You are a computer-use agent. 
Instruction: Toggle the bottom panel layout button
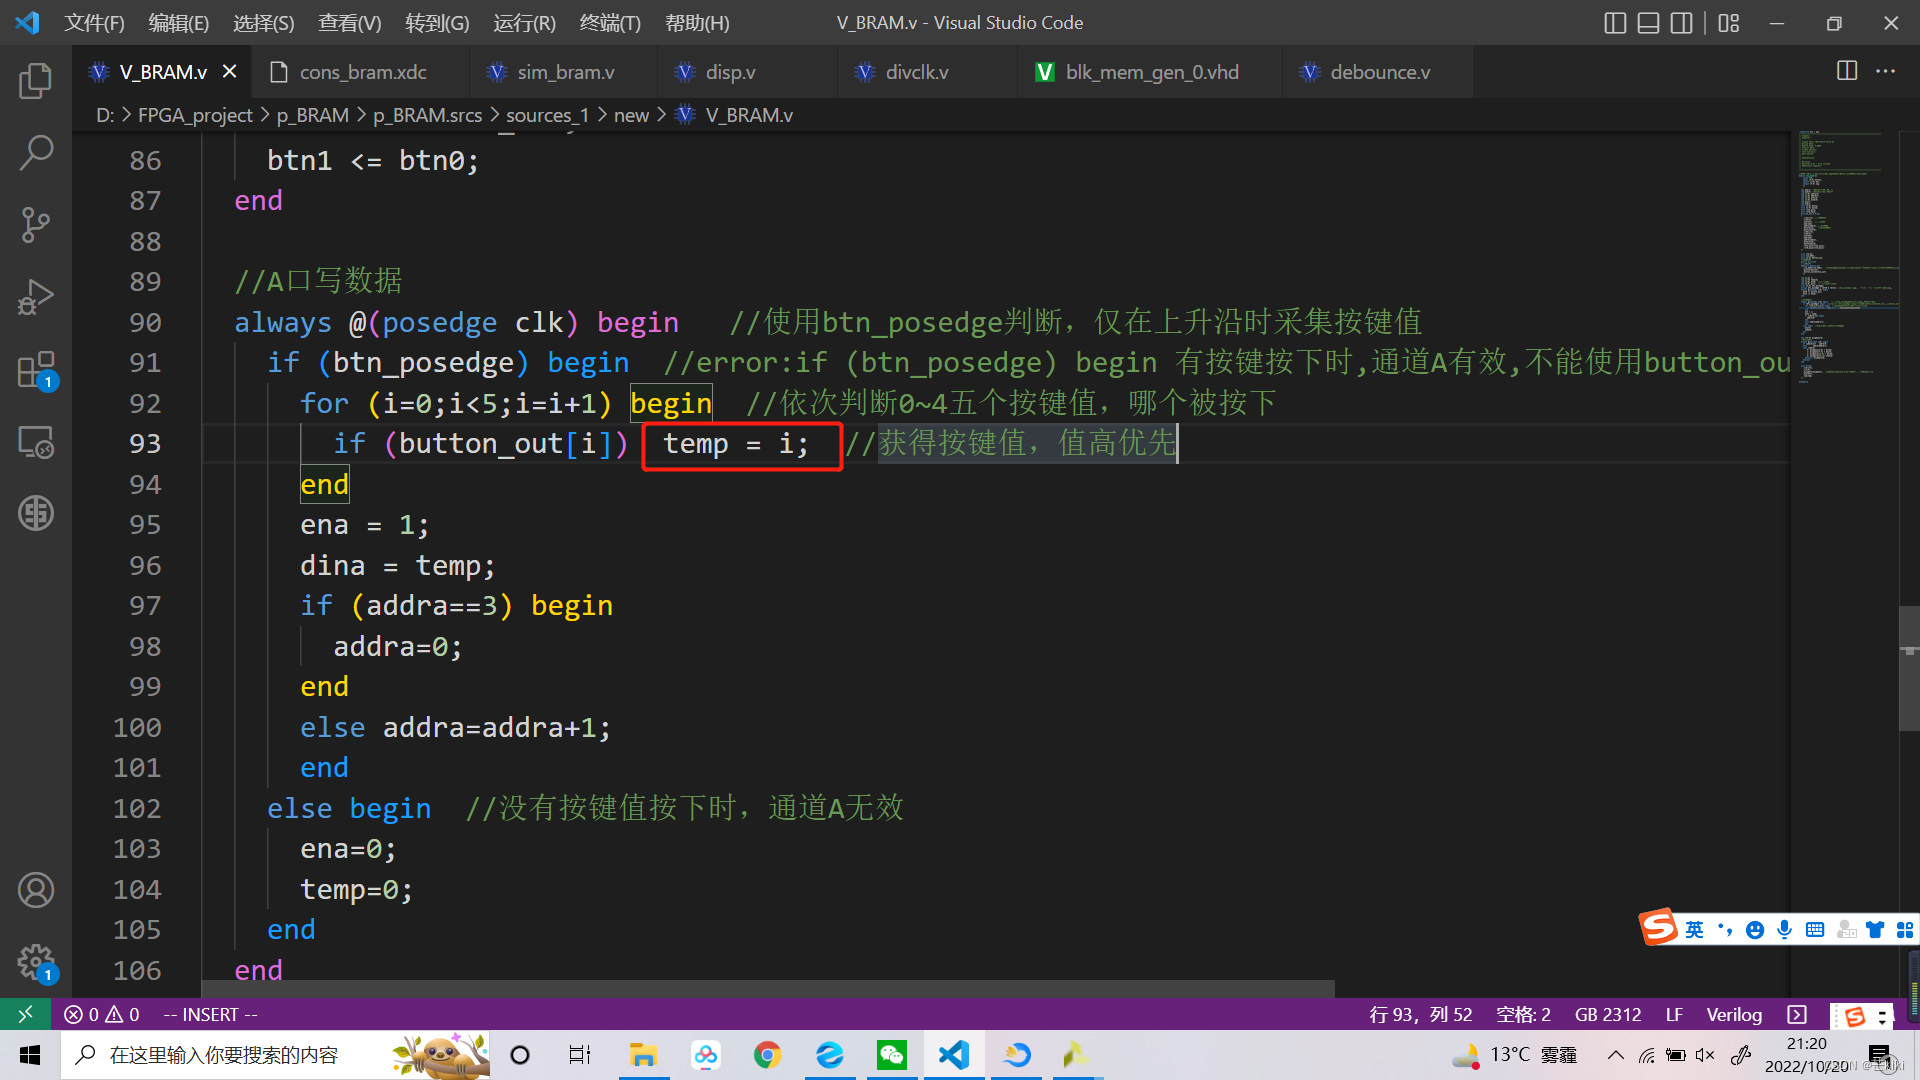pos(1648,23)
